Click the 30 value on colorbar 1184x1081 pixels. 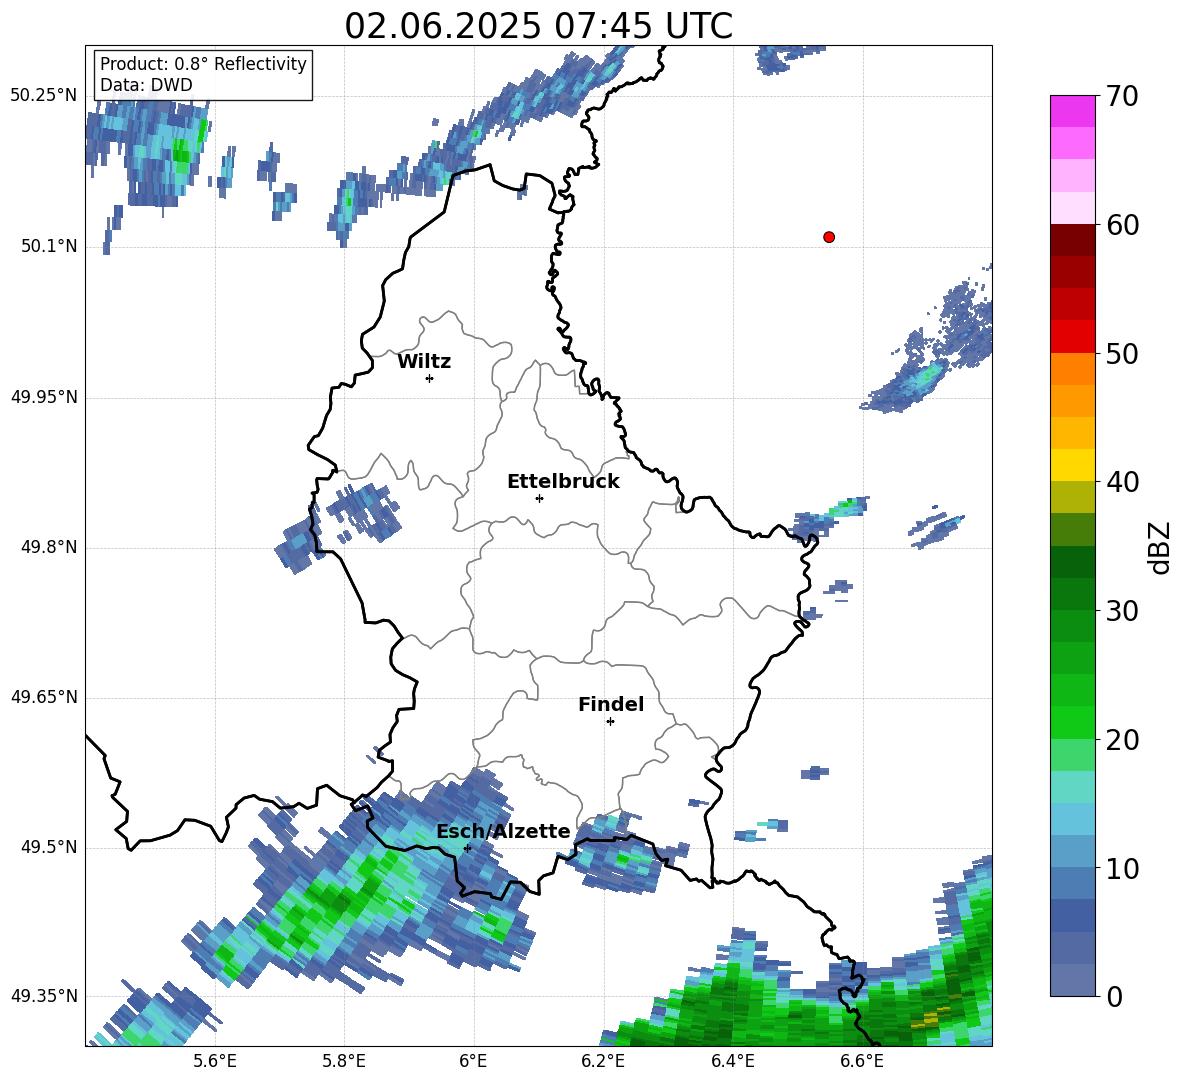coord(1122,611)
